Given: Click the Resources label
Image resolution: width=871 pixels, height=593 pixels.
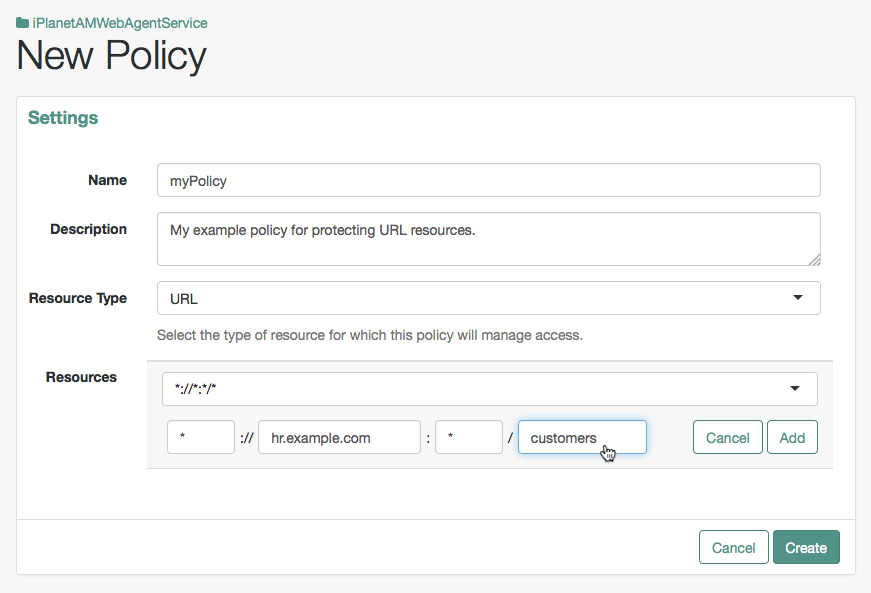Looking at the screenshot, I should click(x=81, y=377).
